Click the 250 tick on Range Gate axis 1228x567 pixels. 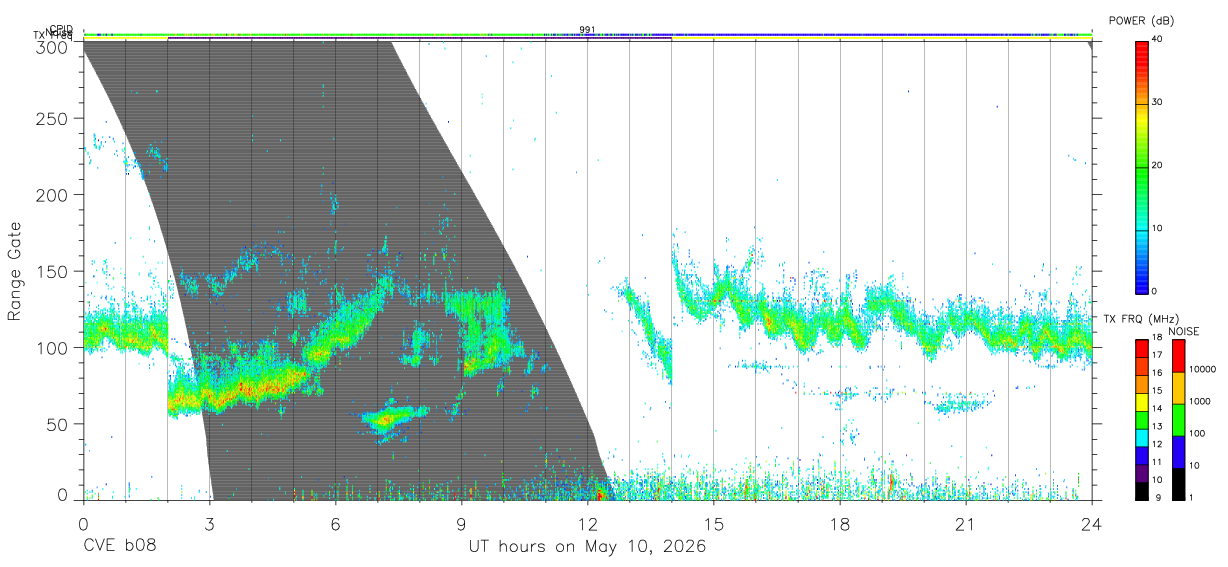pos(53,119)
